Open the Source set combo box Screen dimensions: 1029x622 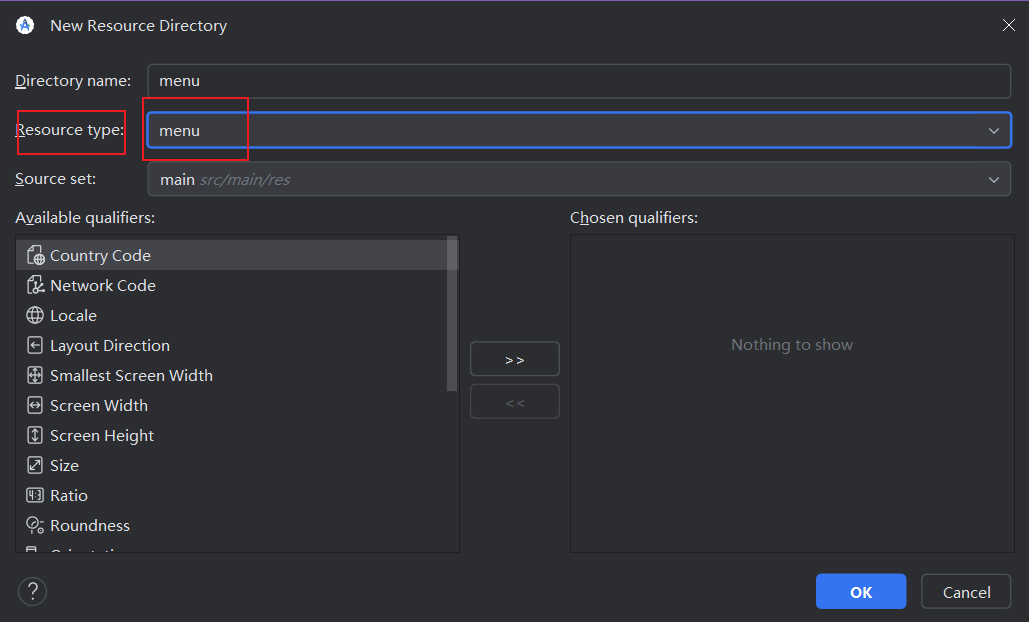[x=570, y=180]
